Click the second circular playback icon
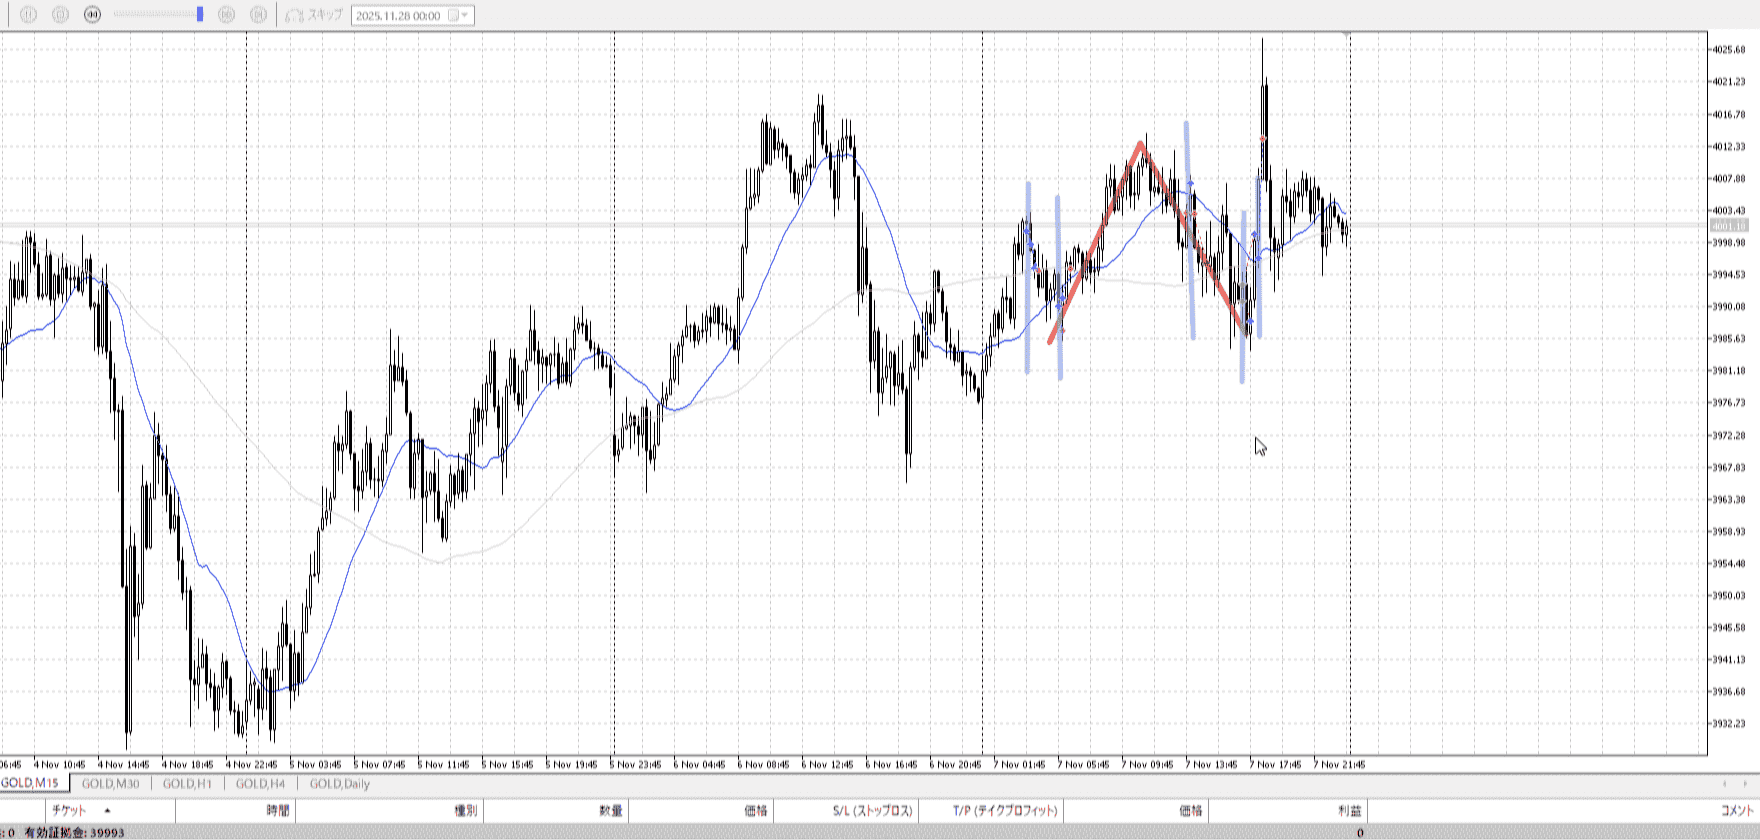Image resolution: width=1760 pixels, height=840 pixels. [x=60, y=15]
